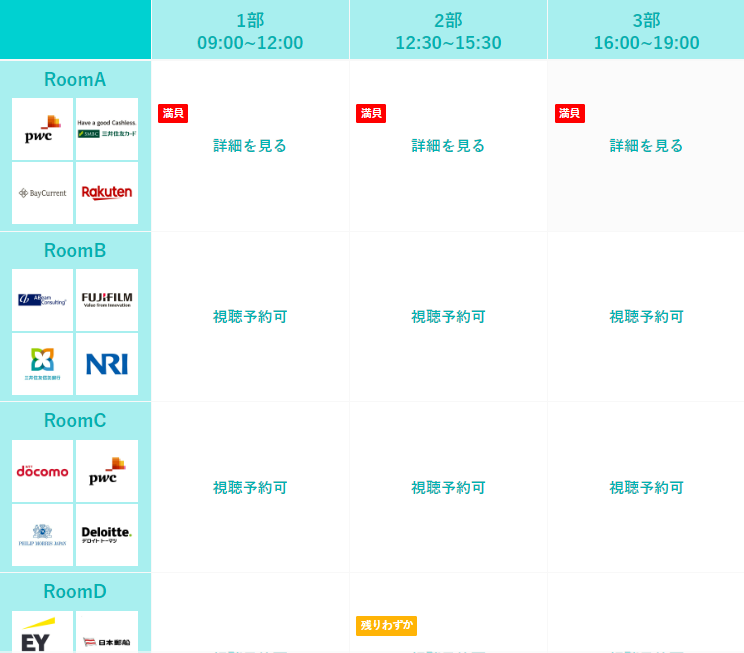Click the Deloitte logo

[x=107, y=535]
